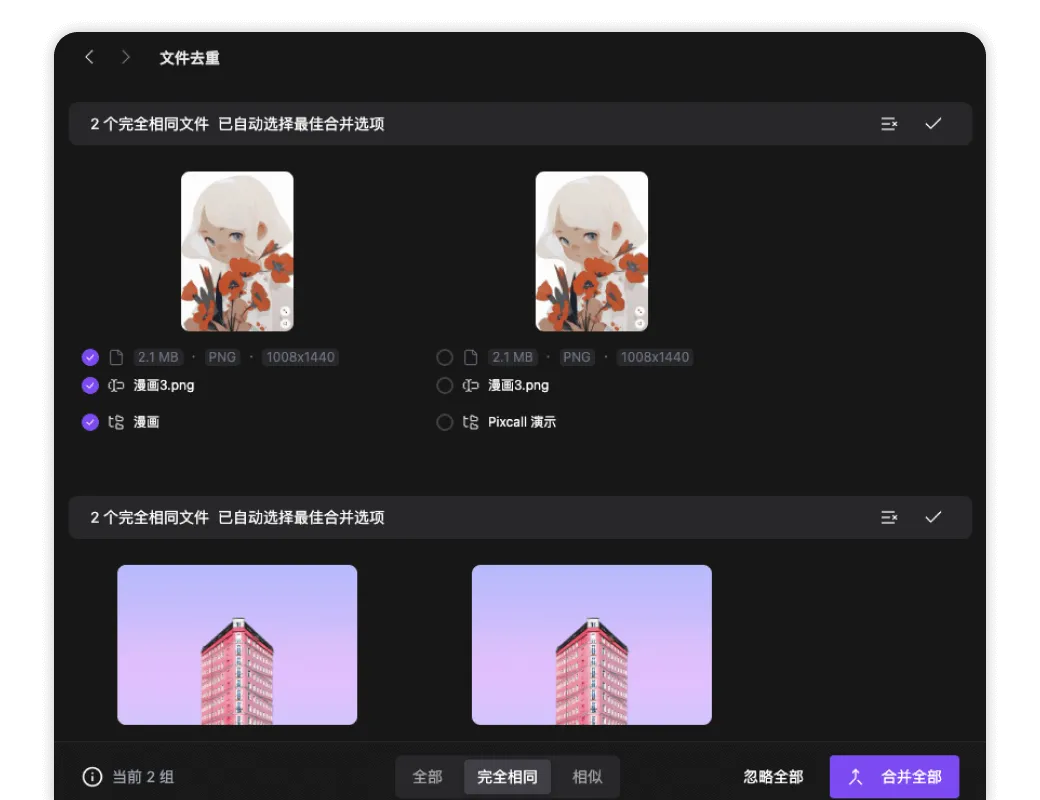Image resolution: width=1040 pixels, height=800 pixels.
Task: Ignore second duplicate group via list-x icon
Action: 889,517
